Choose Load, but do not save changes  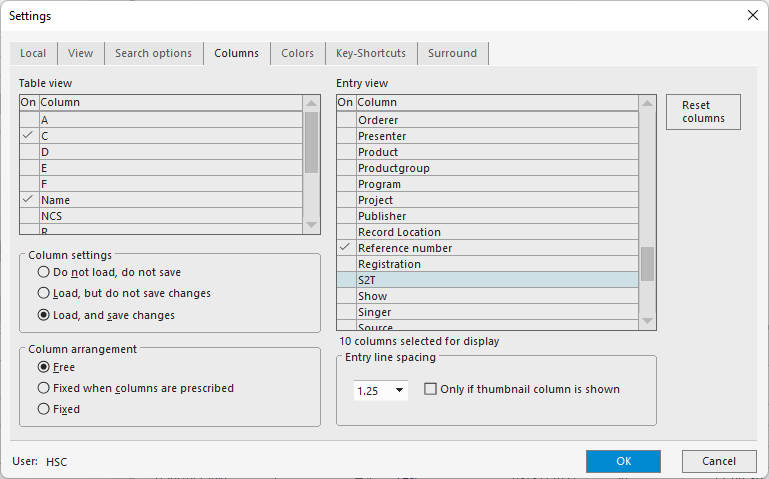click(x=43, y=293)
